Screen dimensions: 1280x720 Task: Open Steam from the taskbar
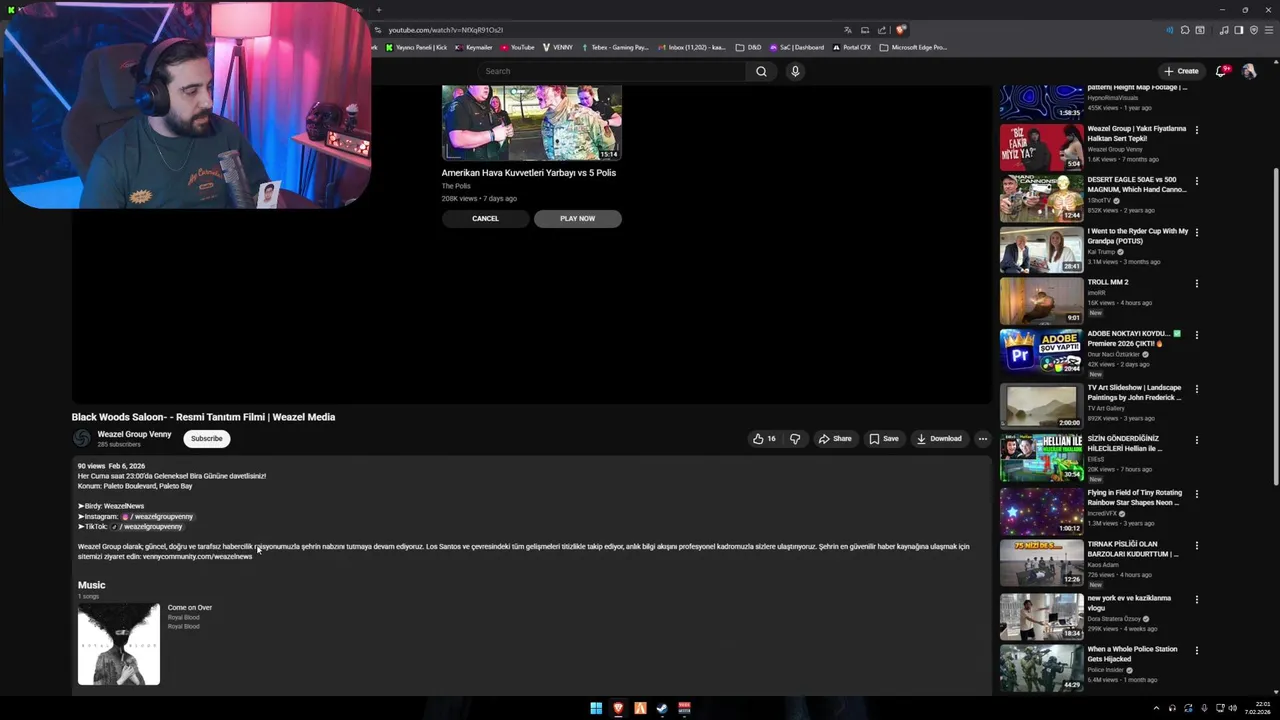[662, 708]
